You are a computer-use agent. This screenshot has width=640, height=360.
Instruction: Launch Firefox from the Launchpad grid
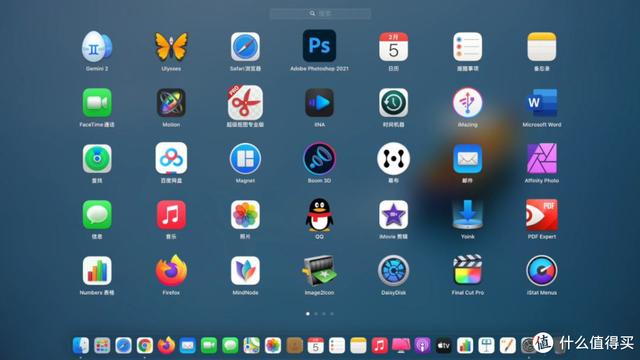tap(171, 270)
